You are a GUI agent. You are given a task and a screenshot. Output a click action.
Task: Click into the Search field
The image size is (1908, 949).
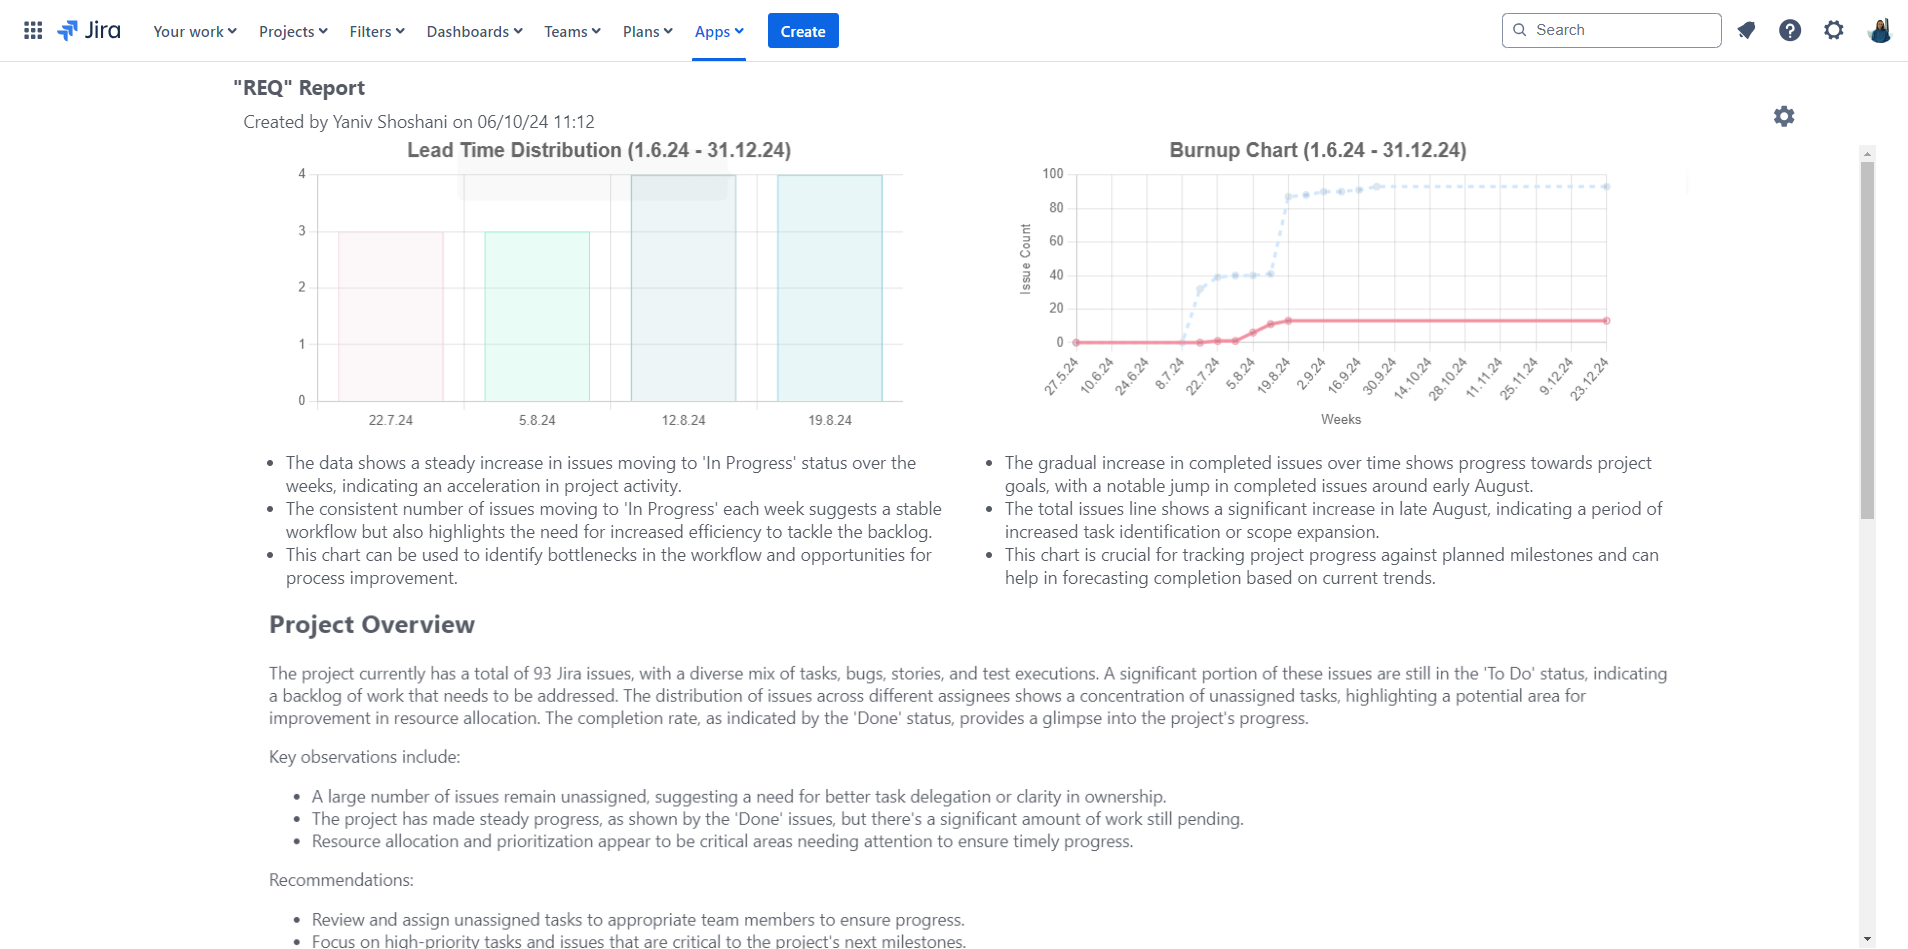[x=1620, y=30]
